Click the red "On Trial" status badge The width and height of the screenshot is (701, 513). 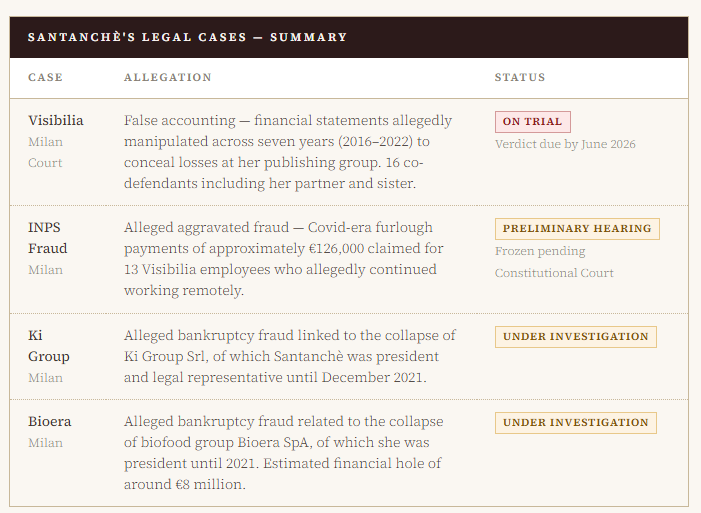click(x=532, y=122)
